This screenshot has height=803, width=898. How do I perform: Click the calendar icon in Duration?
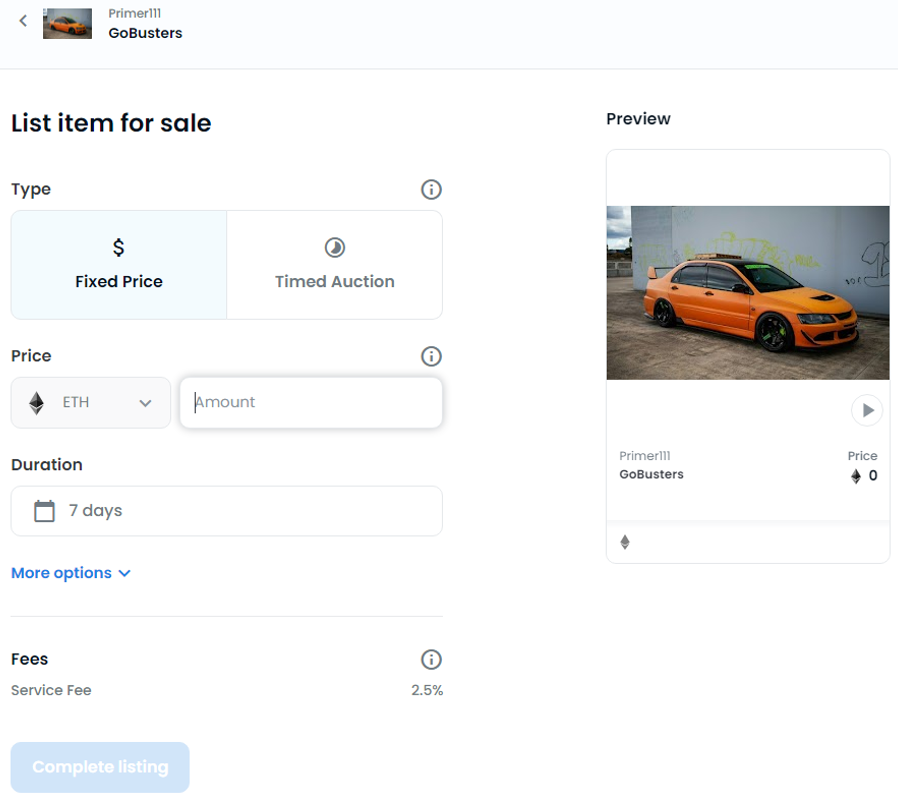pyautogui.click(x=45, y=511)
